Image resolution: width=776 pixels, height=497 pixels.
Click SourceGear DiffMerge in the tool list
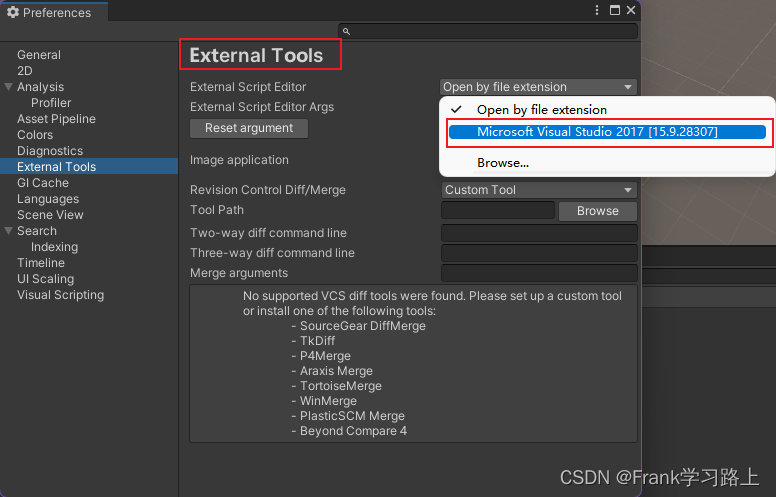tap(363, 326)
